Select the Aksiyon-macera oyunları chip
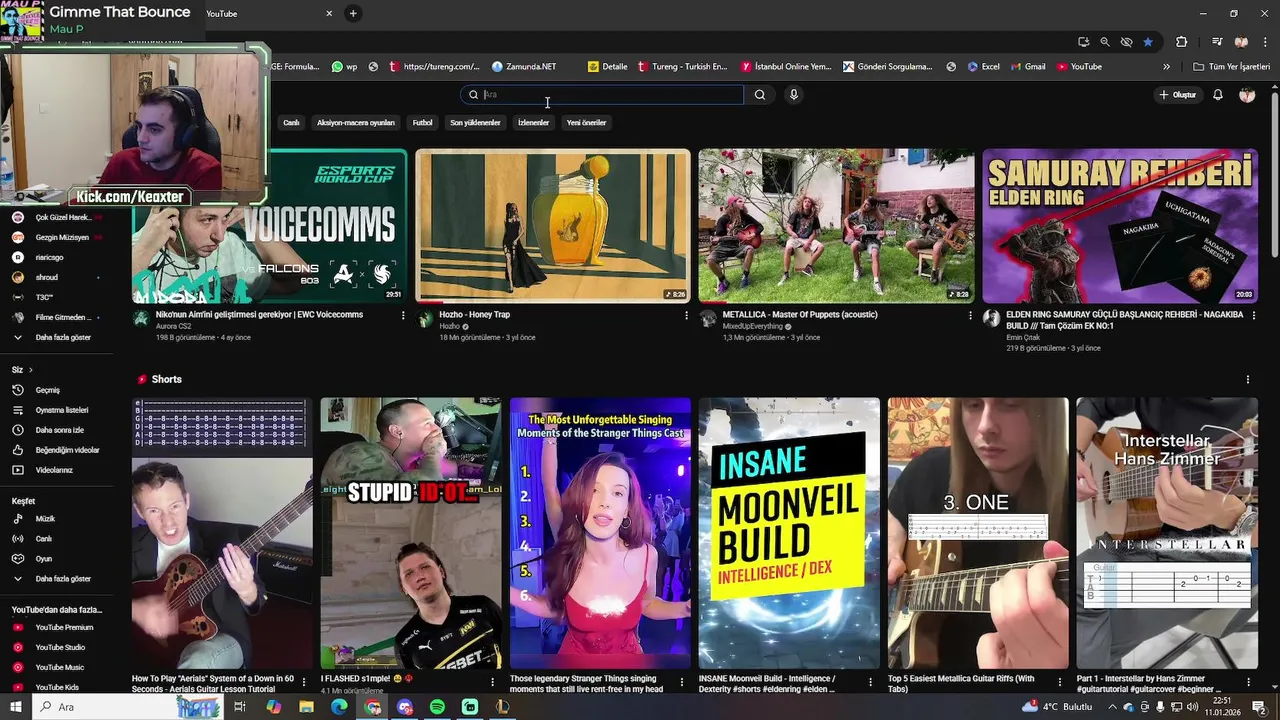Viewport: 1280px width, 720px height. click(x=356, y=123)
